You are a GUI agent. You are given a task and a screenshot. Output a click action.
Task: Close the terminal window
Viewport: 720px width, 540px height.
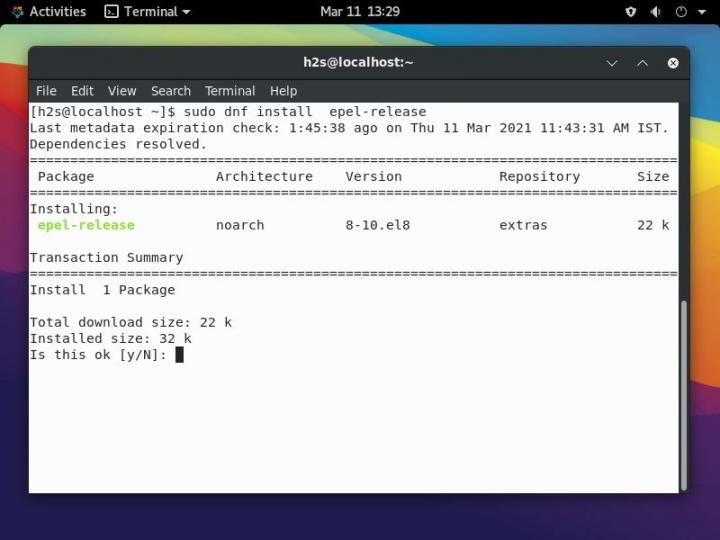[673, 63]
